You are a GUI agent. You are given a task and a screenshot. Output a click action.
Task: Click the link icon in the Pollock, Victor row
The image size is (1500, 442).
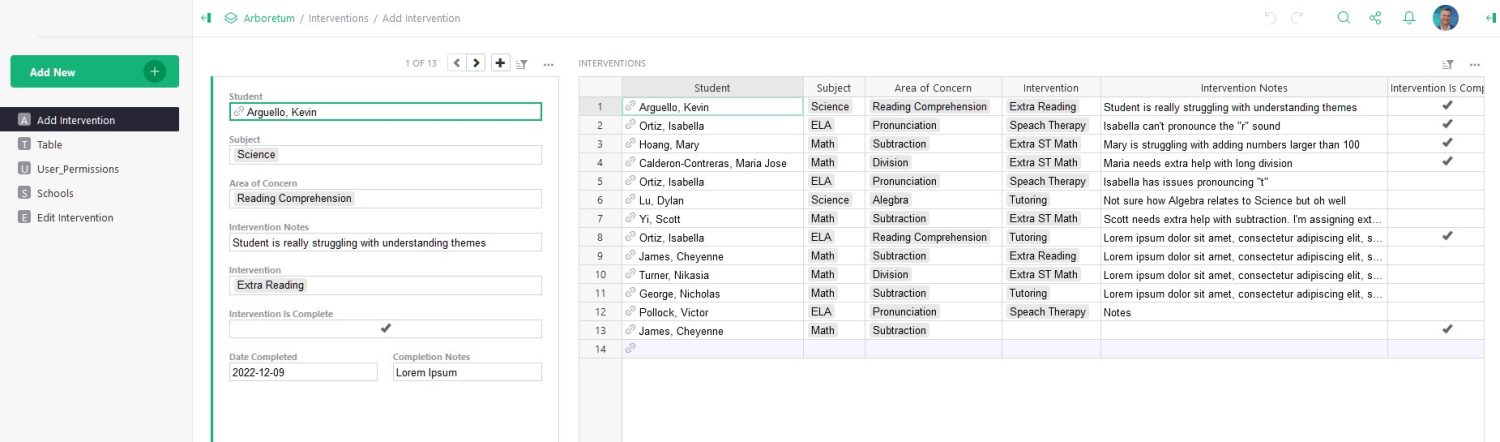[x=630, y=312]
